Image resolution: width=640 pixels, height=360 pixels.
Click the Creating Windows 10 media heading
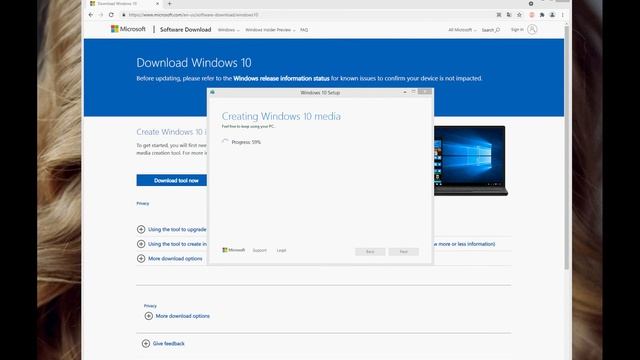[281, 116]
